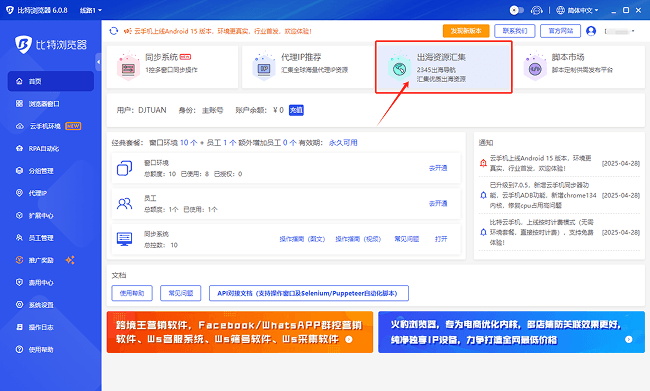
Task: Click the 系统设置 system settings gear icon
Action: pyautogui.click(x=19, y=305)
